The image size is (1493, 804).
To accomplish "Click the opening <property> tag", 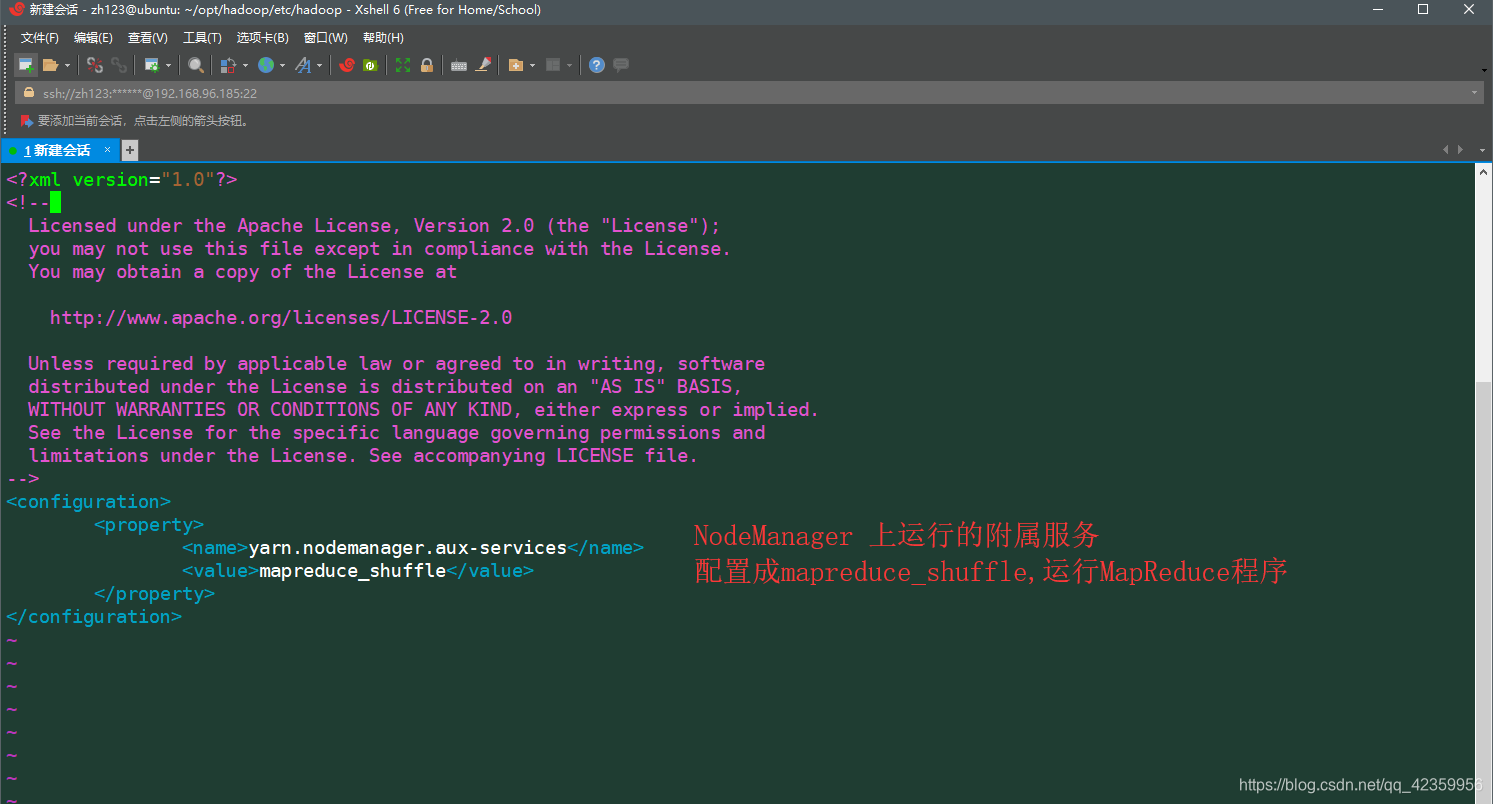I will pyautogui.click(x=149, y=525).
